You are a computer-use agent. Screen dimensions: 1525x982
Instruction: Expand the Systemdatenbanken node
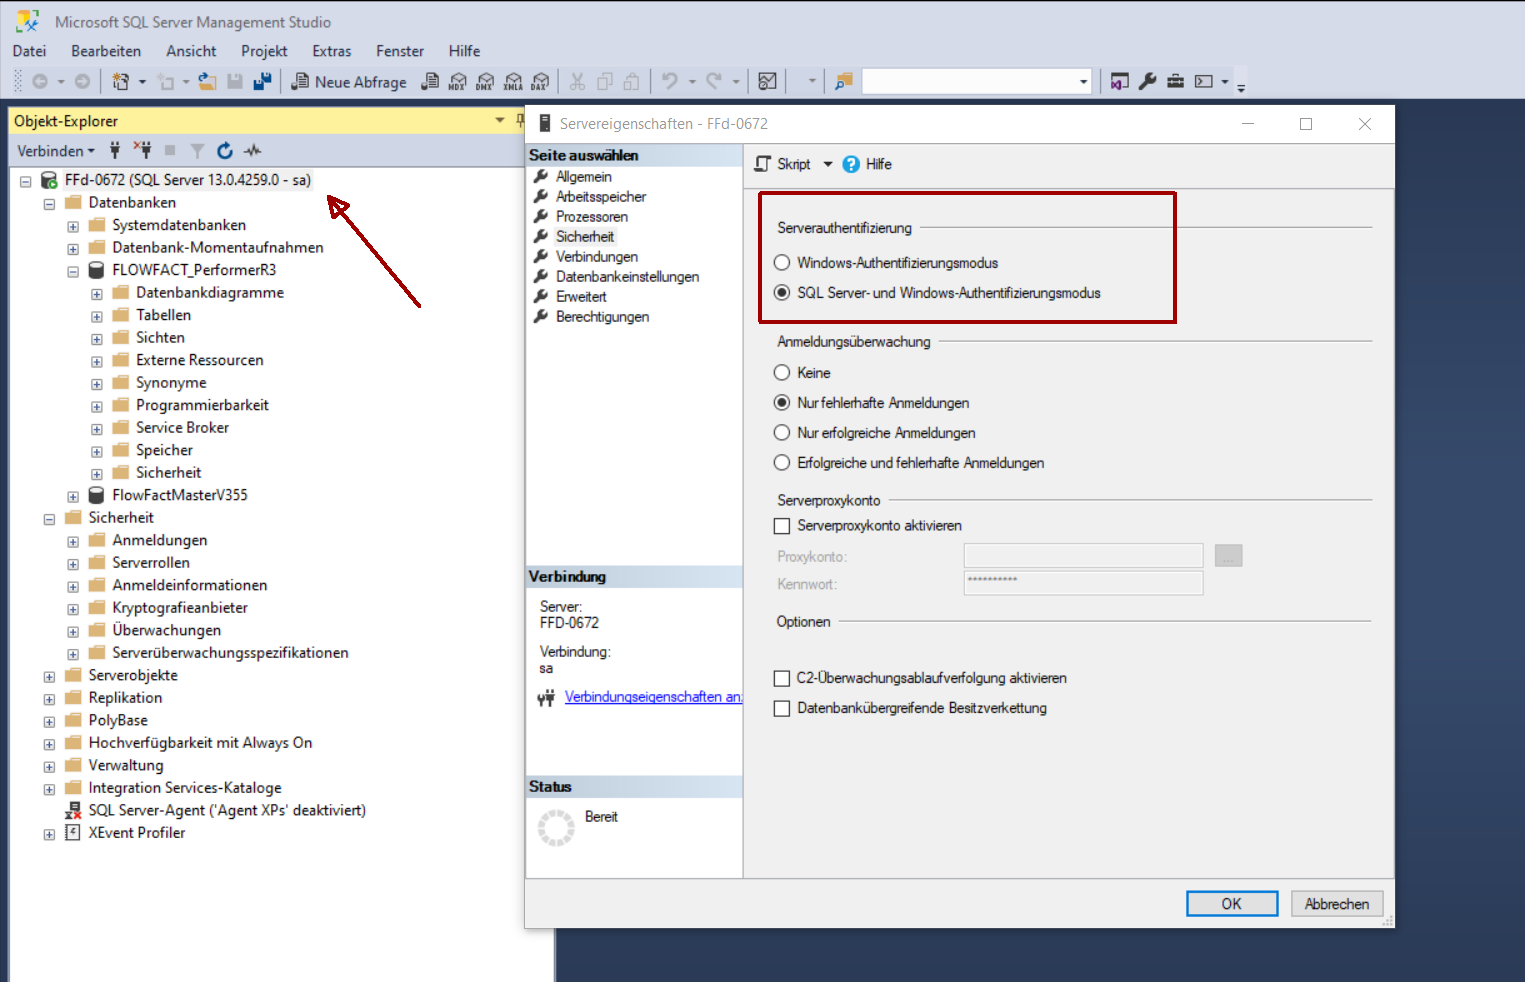click(x=73, y=226)
